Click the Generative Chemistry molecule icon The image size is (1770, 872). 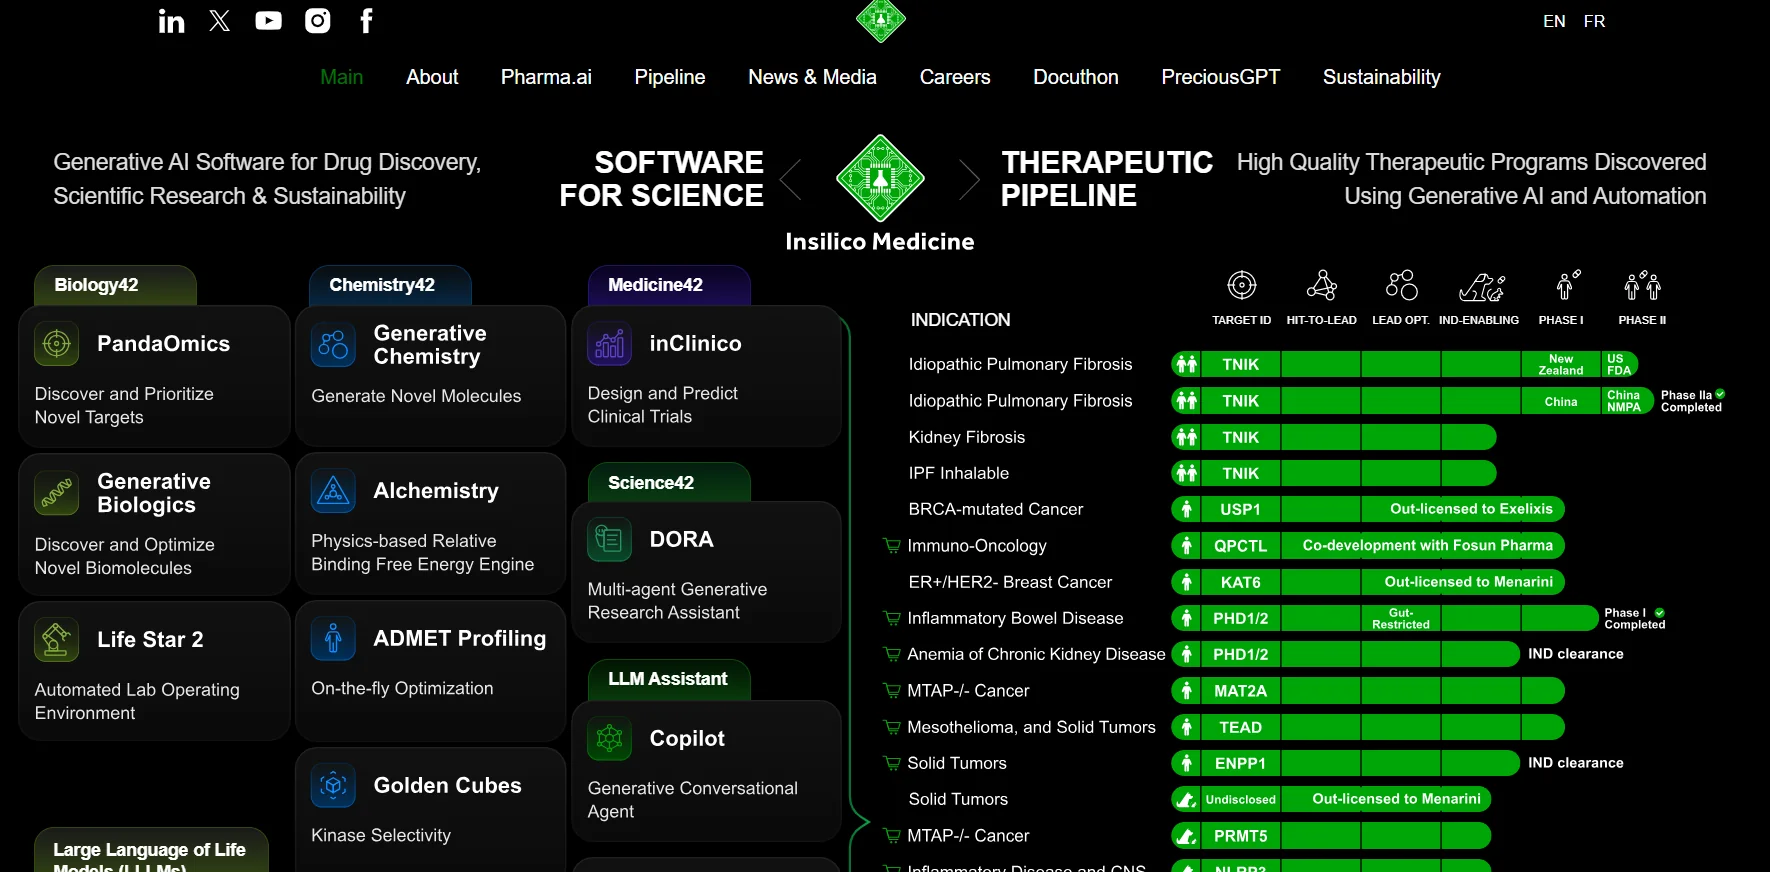pos(333,345)
